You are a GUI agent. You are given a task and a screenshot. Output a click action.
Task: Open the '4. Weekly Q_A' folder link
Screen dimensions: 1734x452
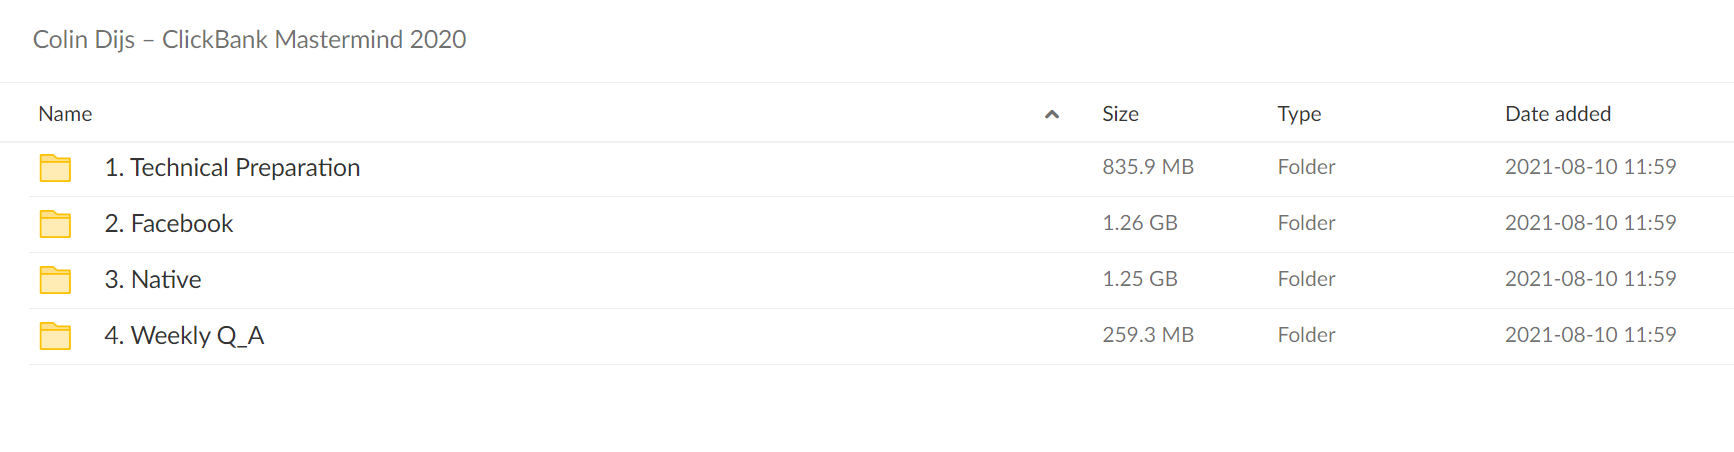tap(184, 336)
